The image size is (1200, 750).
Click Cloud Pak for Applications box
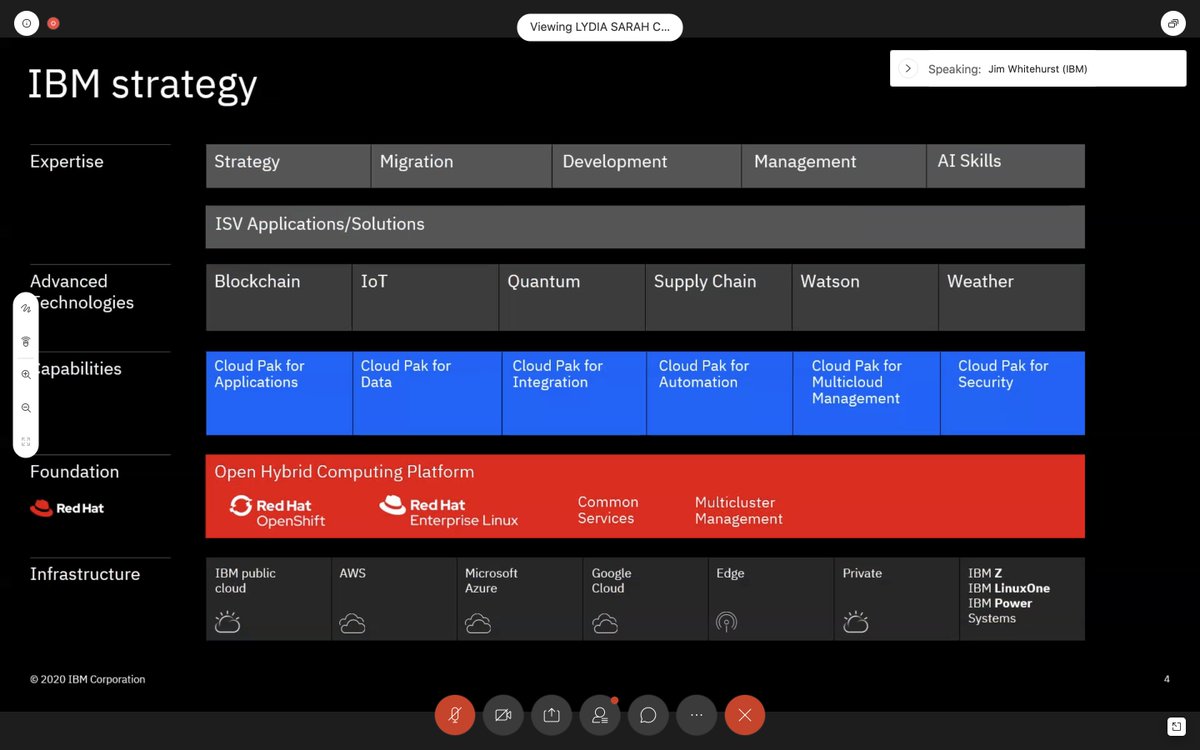tap(279, 393)
